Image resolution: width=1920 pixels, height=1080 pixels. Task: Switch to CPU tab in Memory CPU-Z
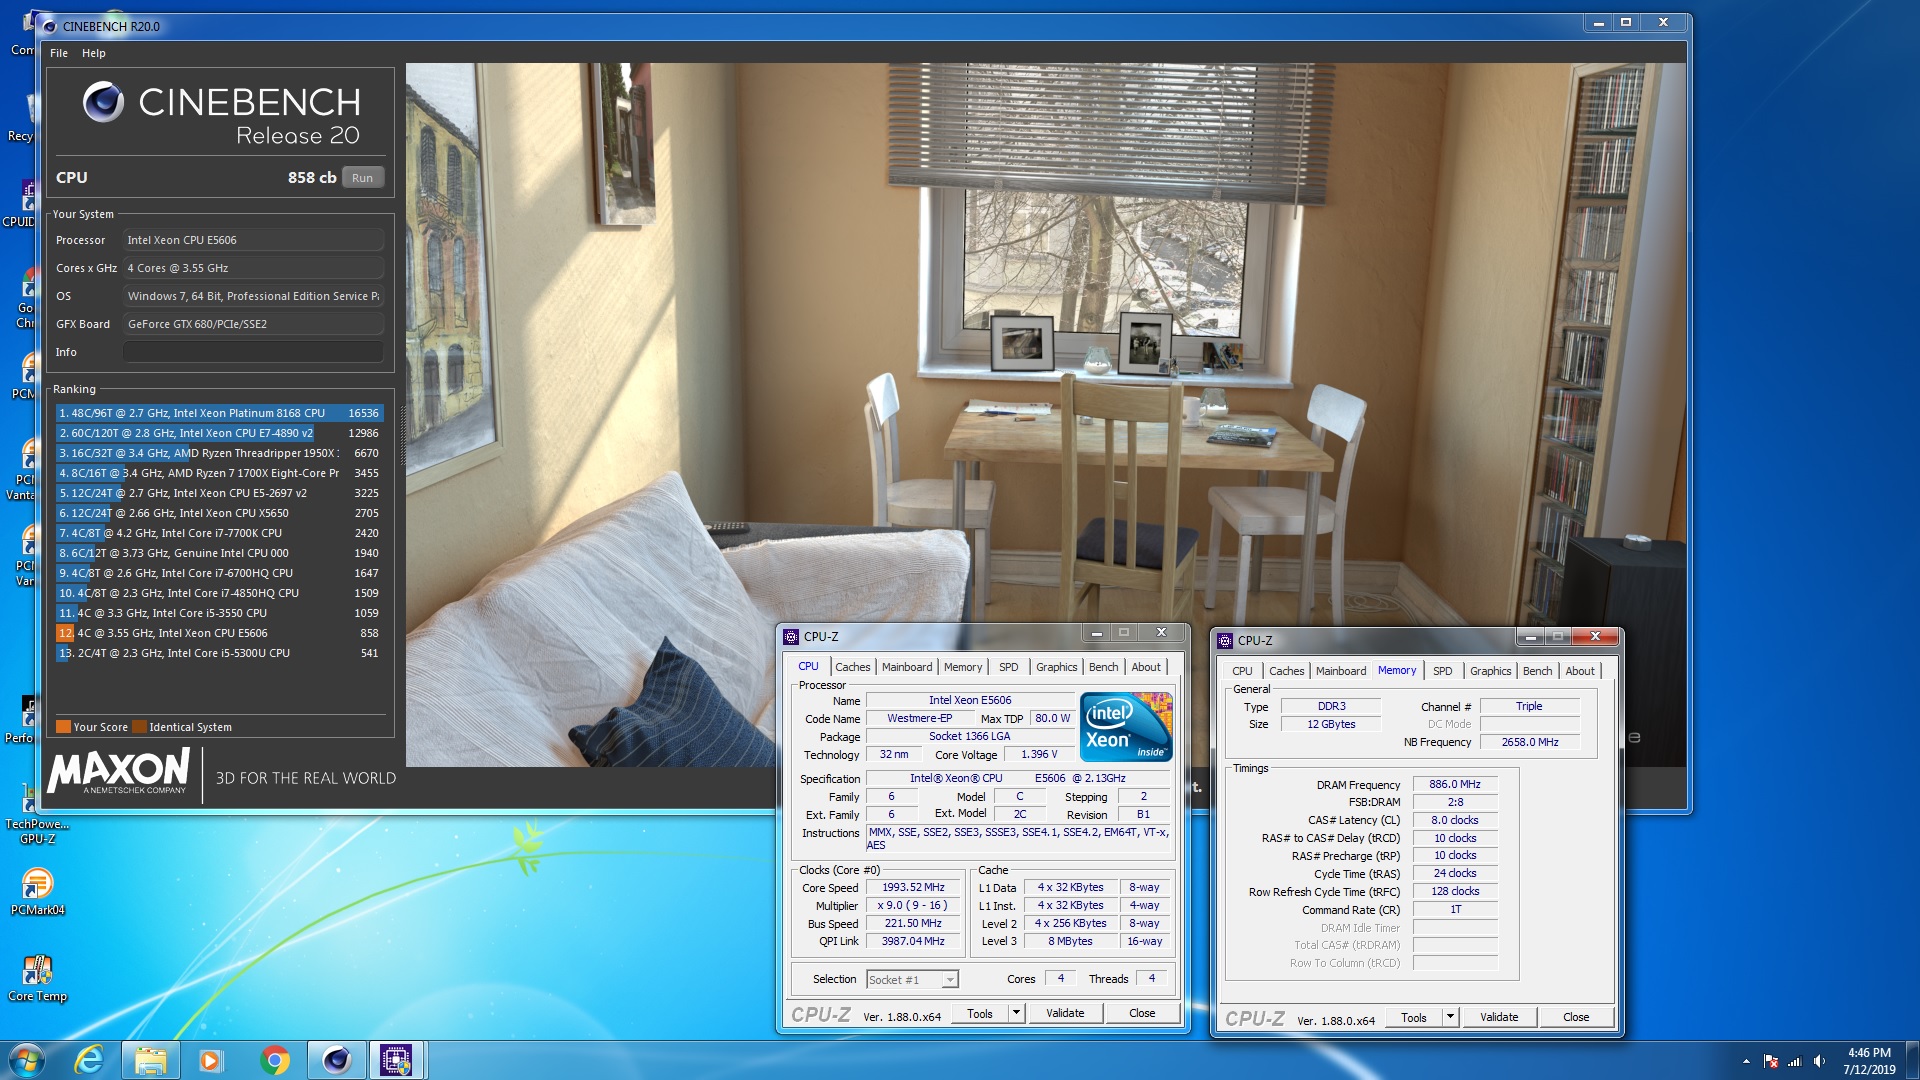click(1242, 671)
